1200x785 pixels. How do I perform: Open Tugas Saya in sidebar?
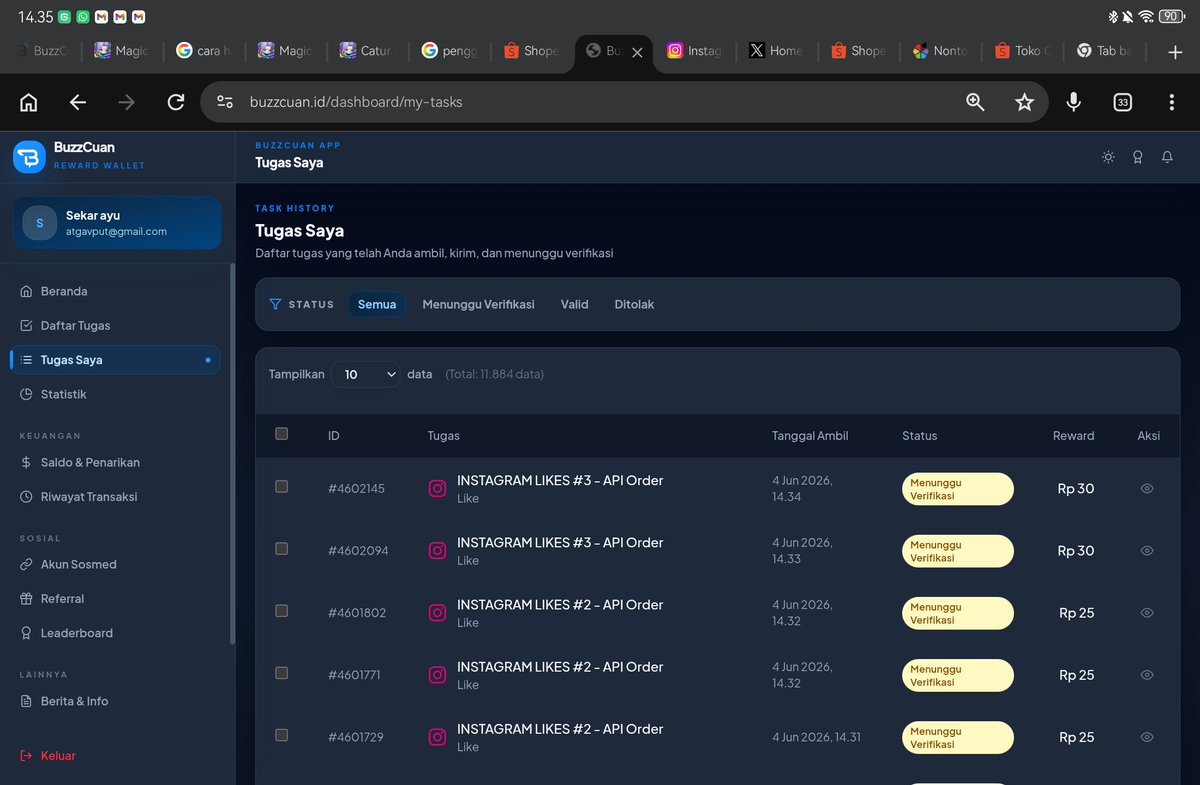(115, 360)
